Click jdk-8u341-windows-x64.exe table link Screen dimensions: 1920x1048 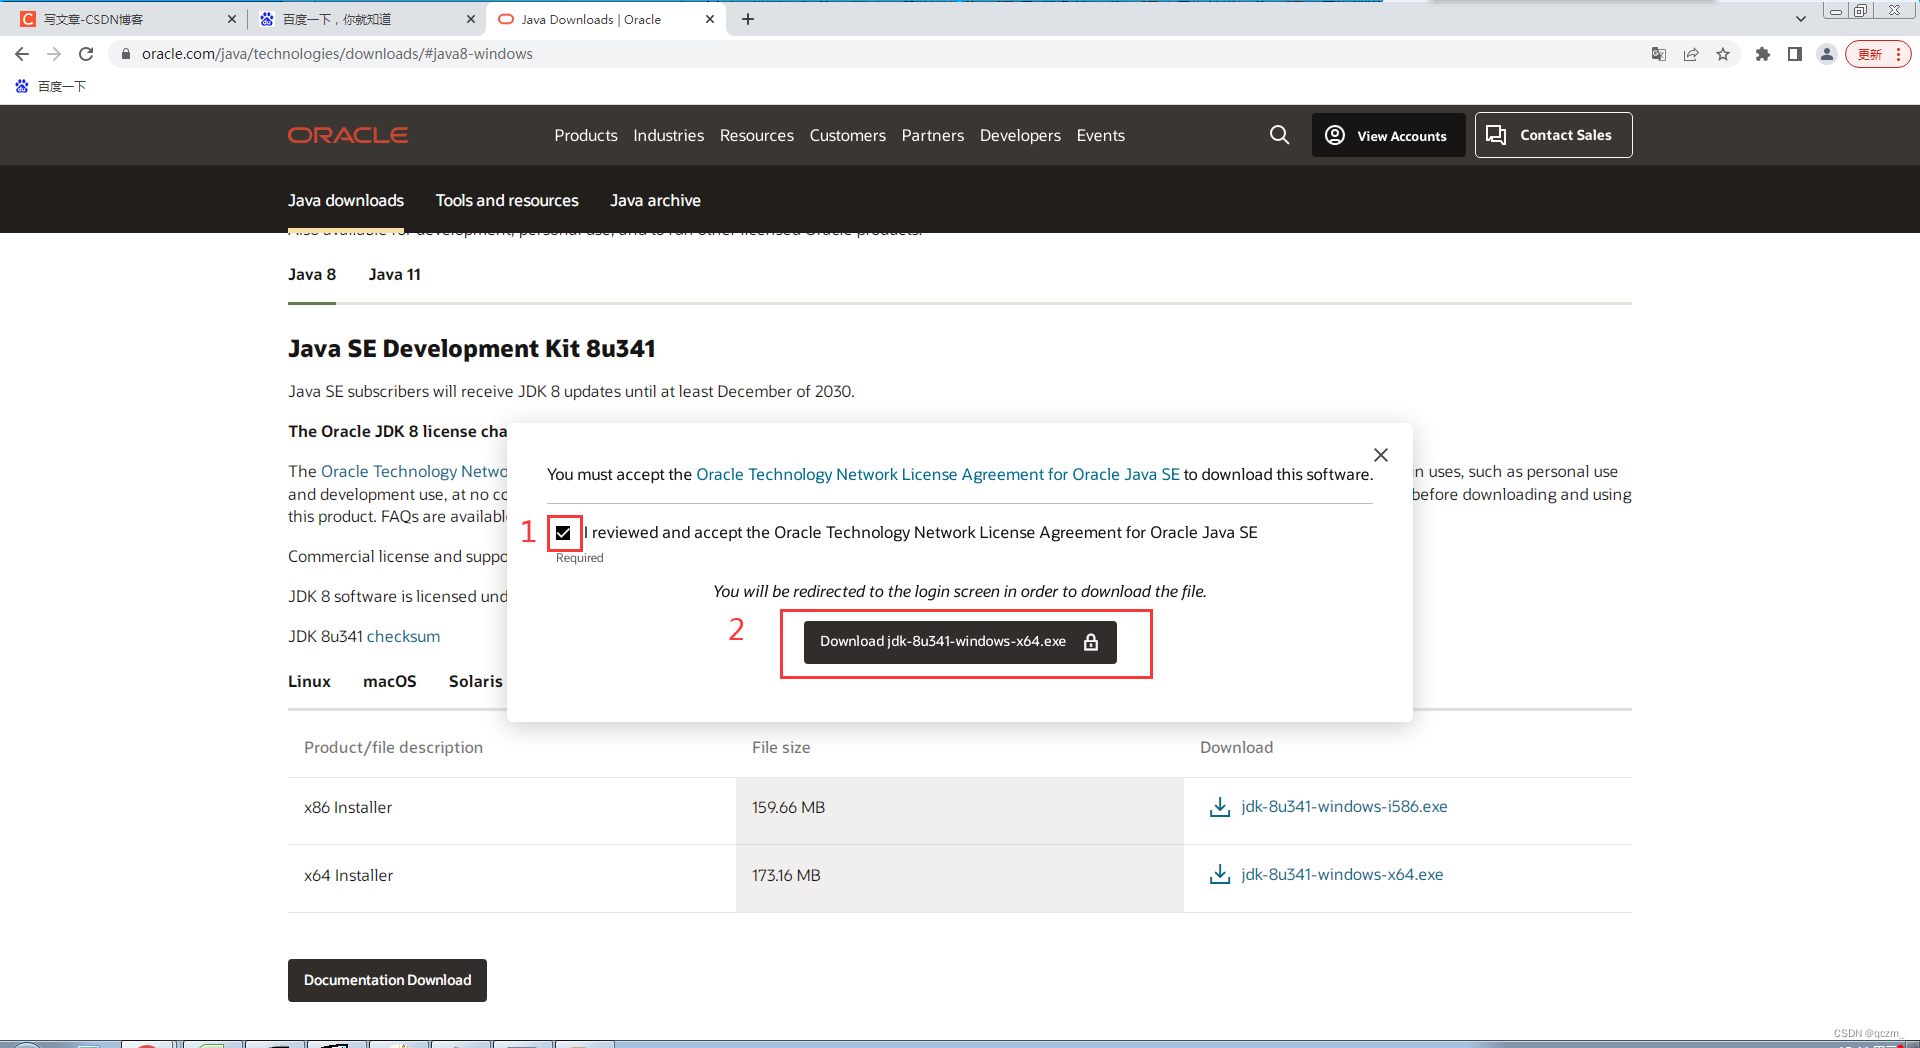point(1342,874)
